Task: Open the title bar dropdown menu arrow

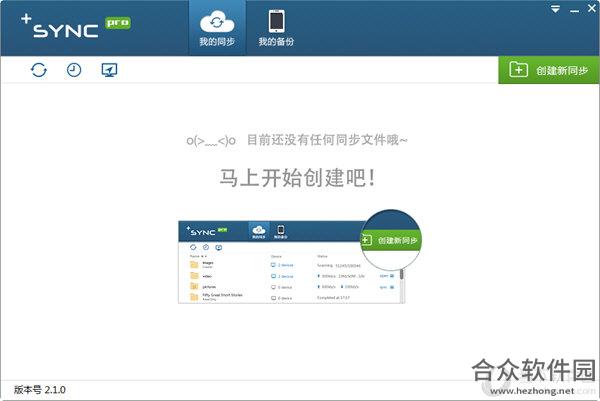Action: pos(555,9)
